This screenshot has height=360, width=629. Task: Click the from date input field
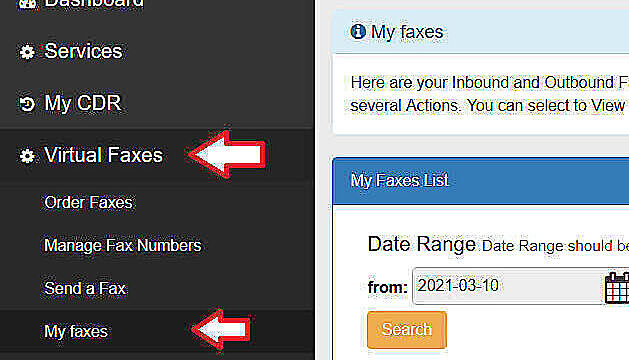point(508,286)
